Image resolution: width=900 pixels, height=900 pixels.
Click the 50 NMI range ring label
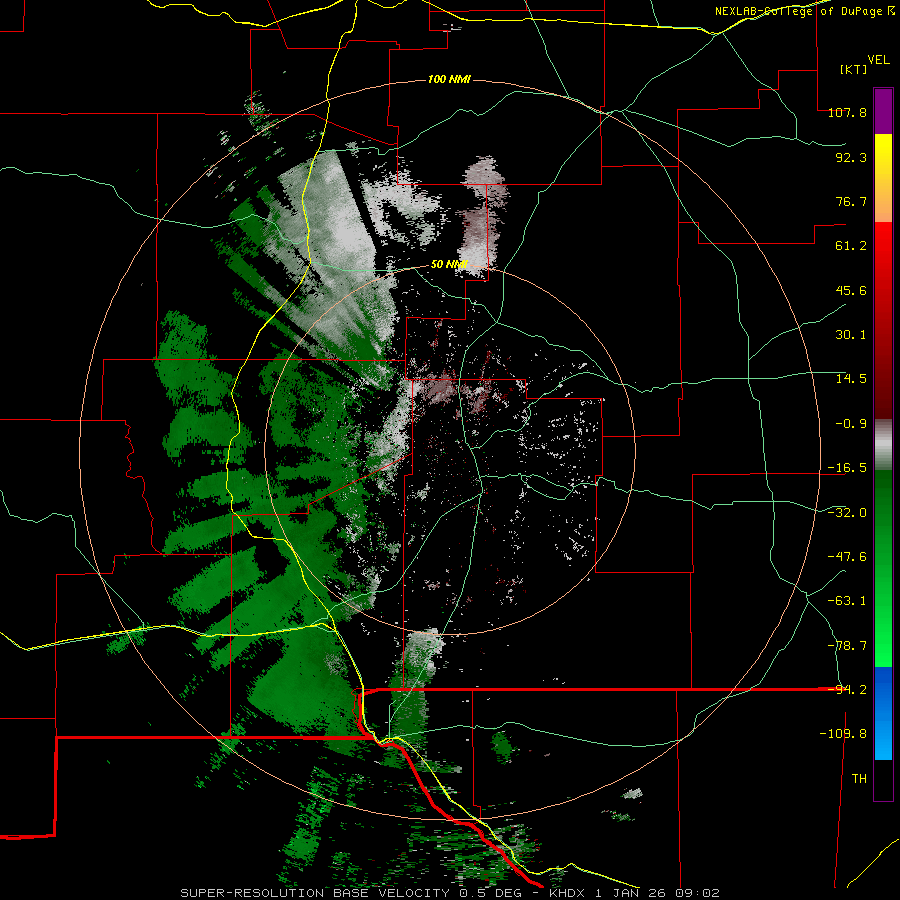click(x=449, y=265)
